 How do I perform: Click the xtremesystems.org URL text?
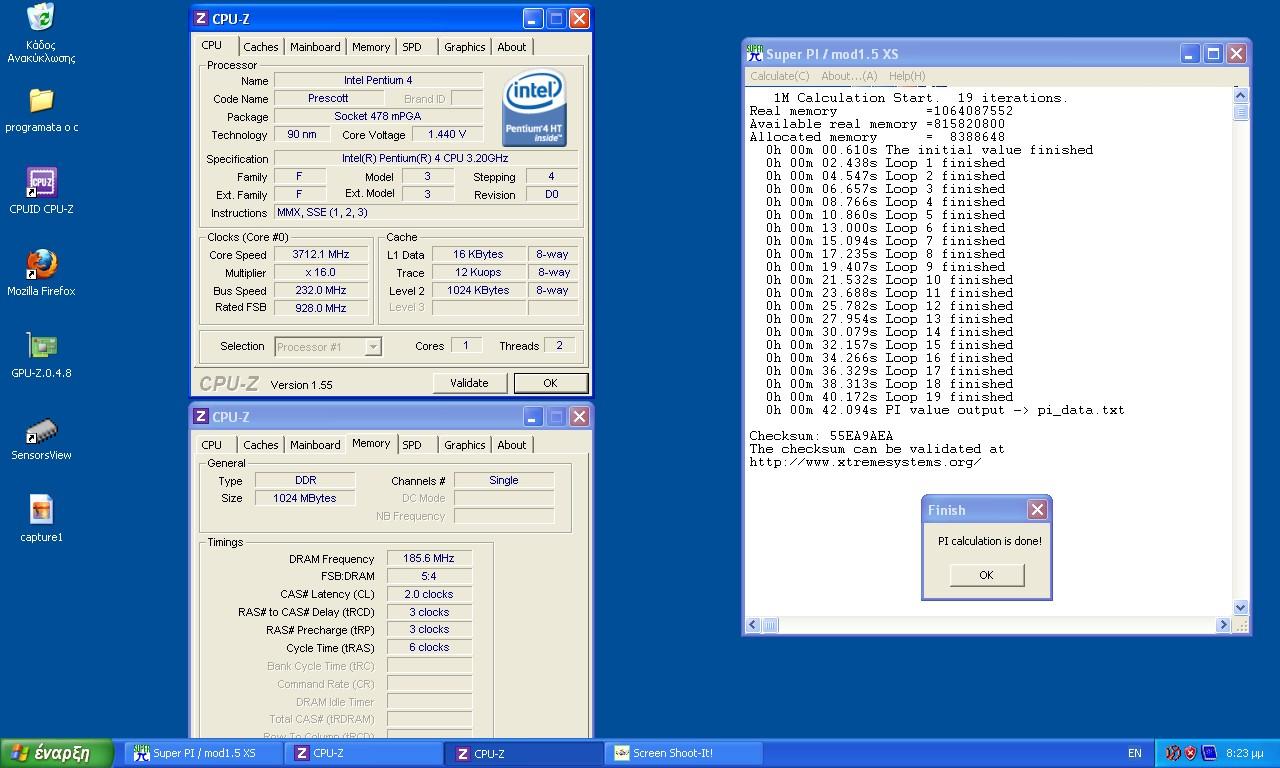click(865, 462)
